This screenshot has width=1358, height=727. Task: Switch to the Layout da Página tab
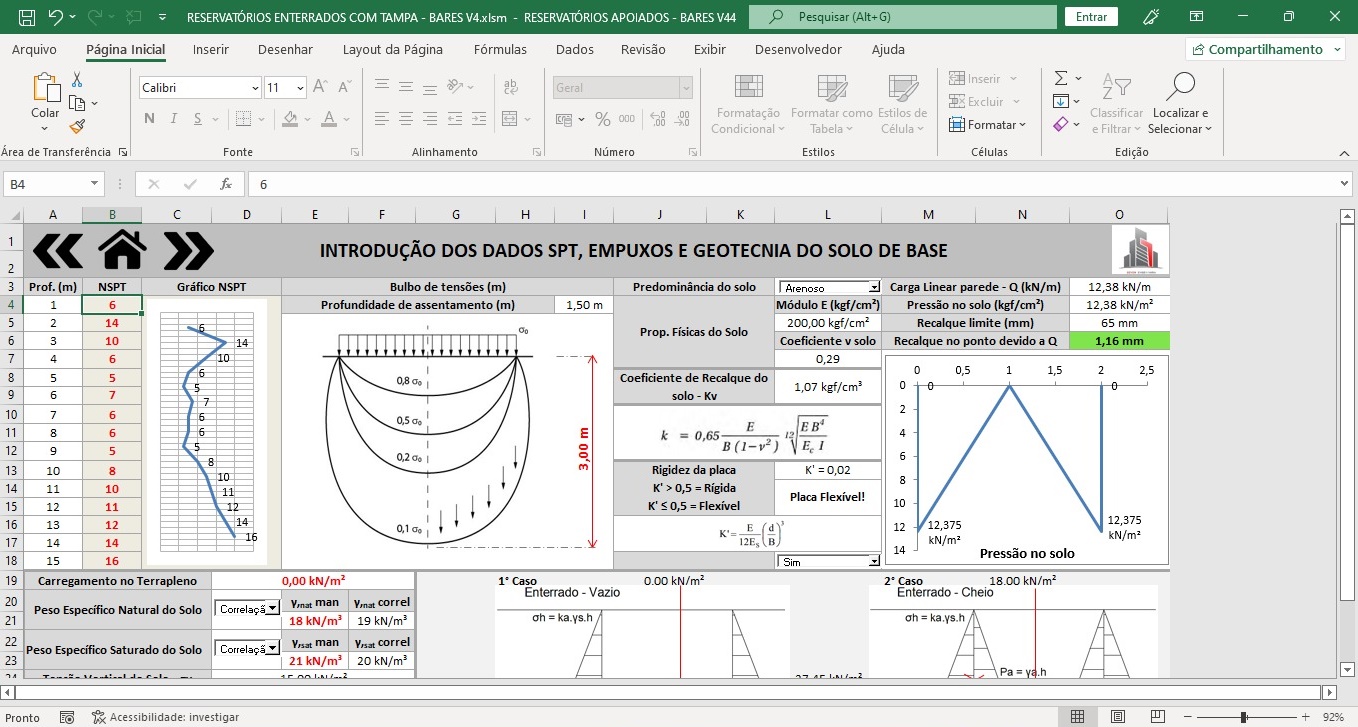click(x=392, y=49)
